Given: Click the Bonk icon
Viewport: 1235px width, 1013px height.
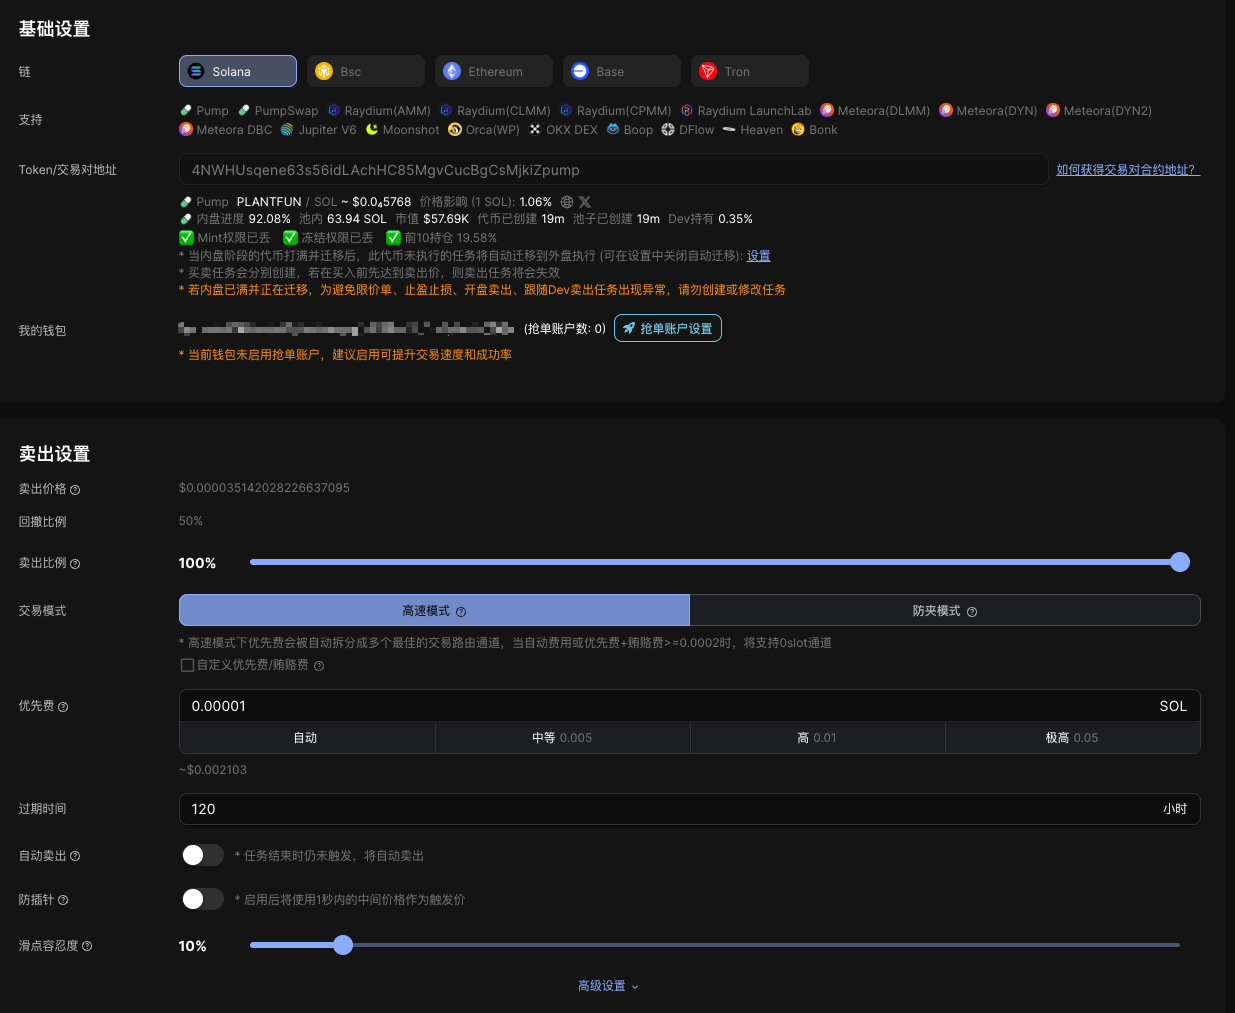Looking at the screenshot, I should click(x=798, y=130).
